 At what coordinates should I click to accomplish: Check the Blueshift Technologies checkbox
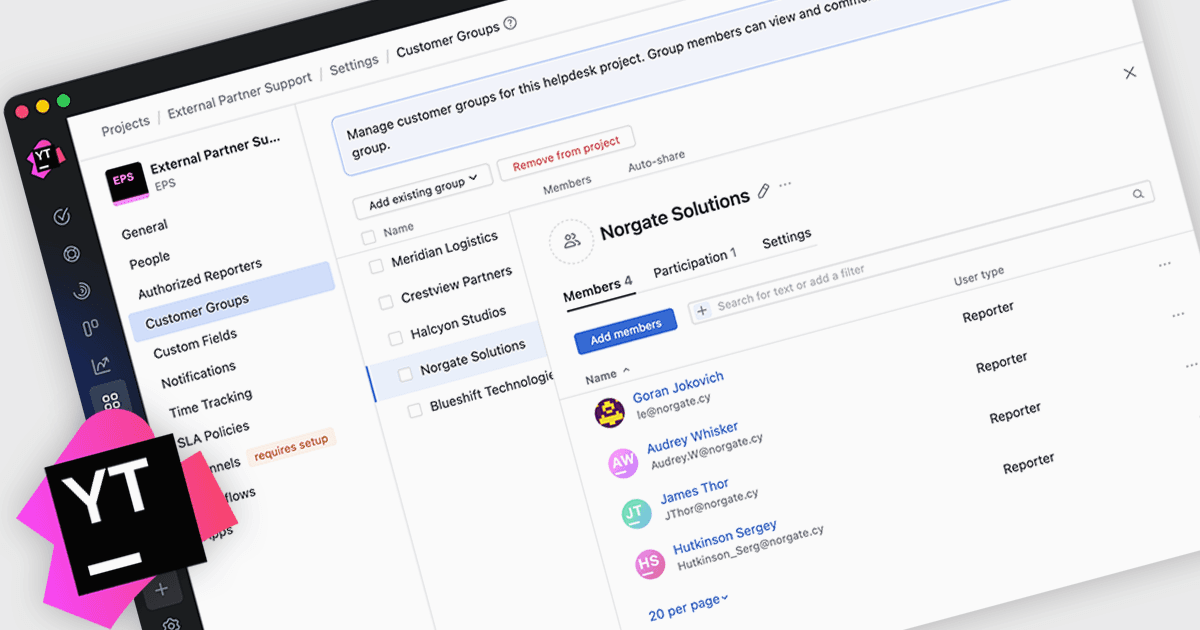coord(415,411)
